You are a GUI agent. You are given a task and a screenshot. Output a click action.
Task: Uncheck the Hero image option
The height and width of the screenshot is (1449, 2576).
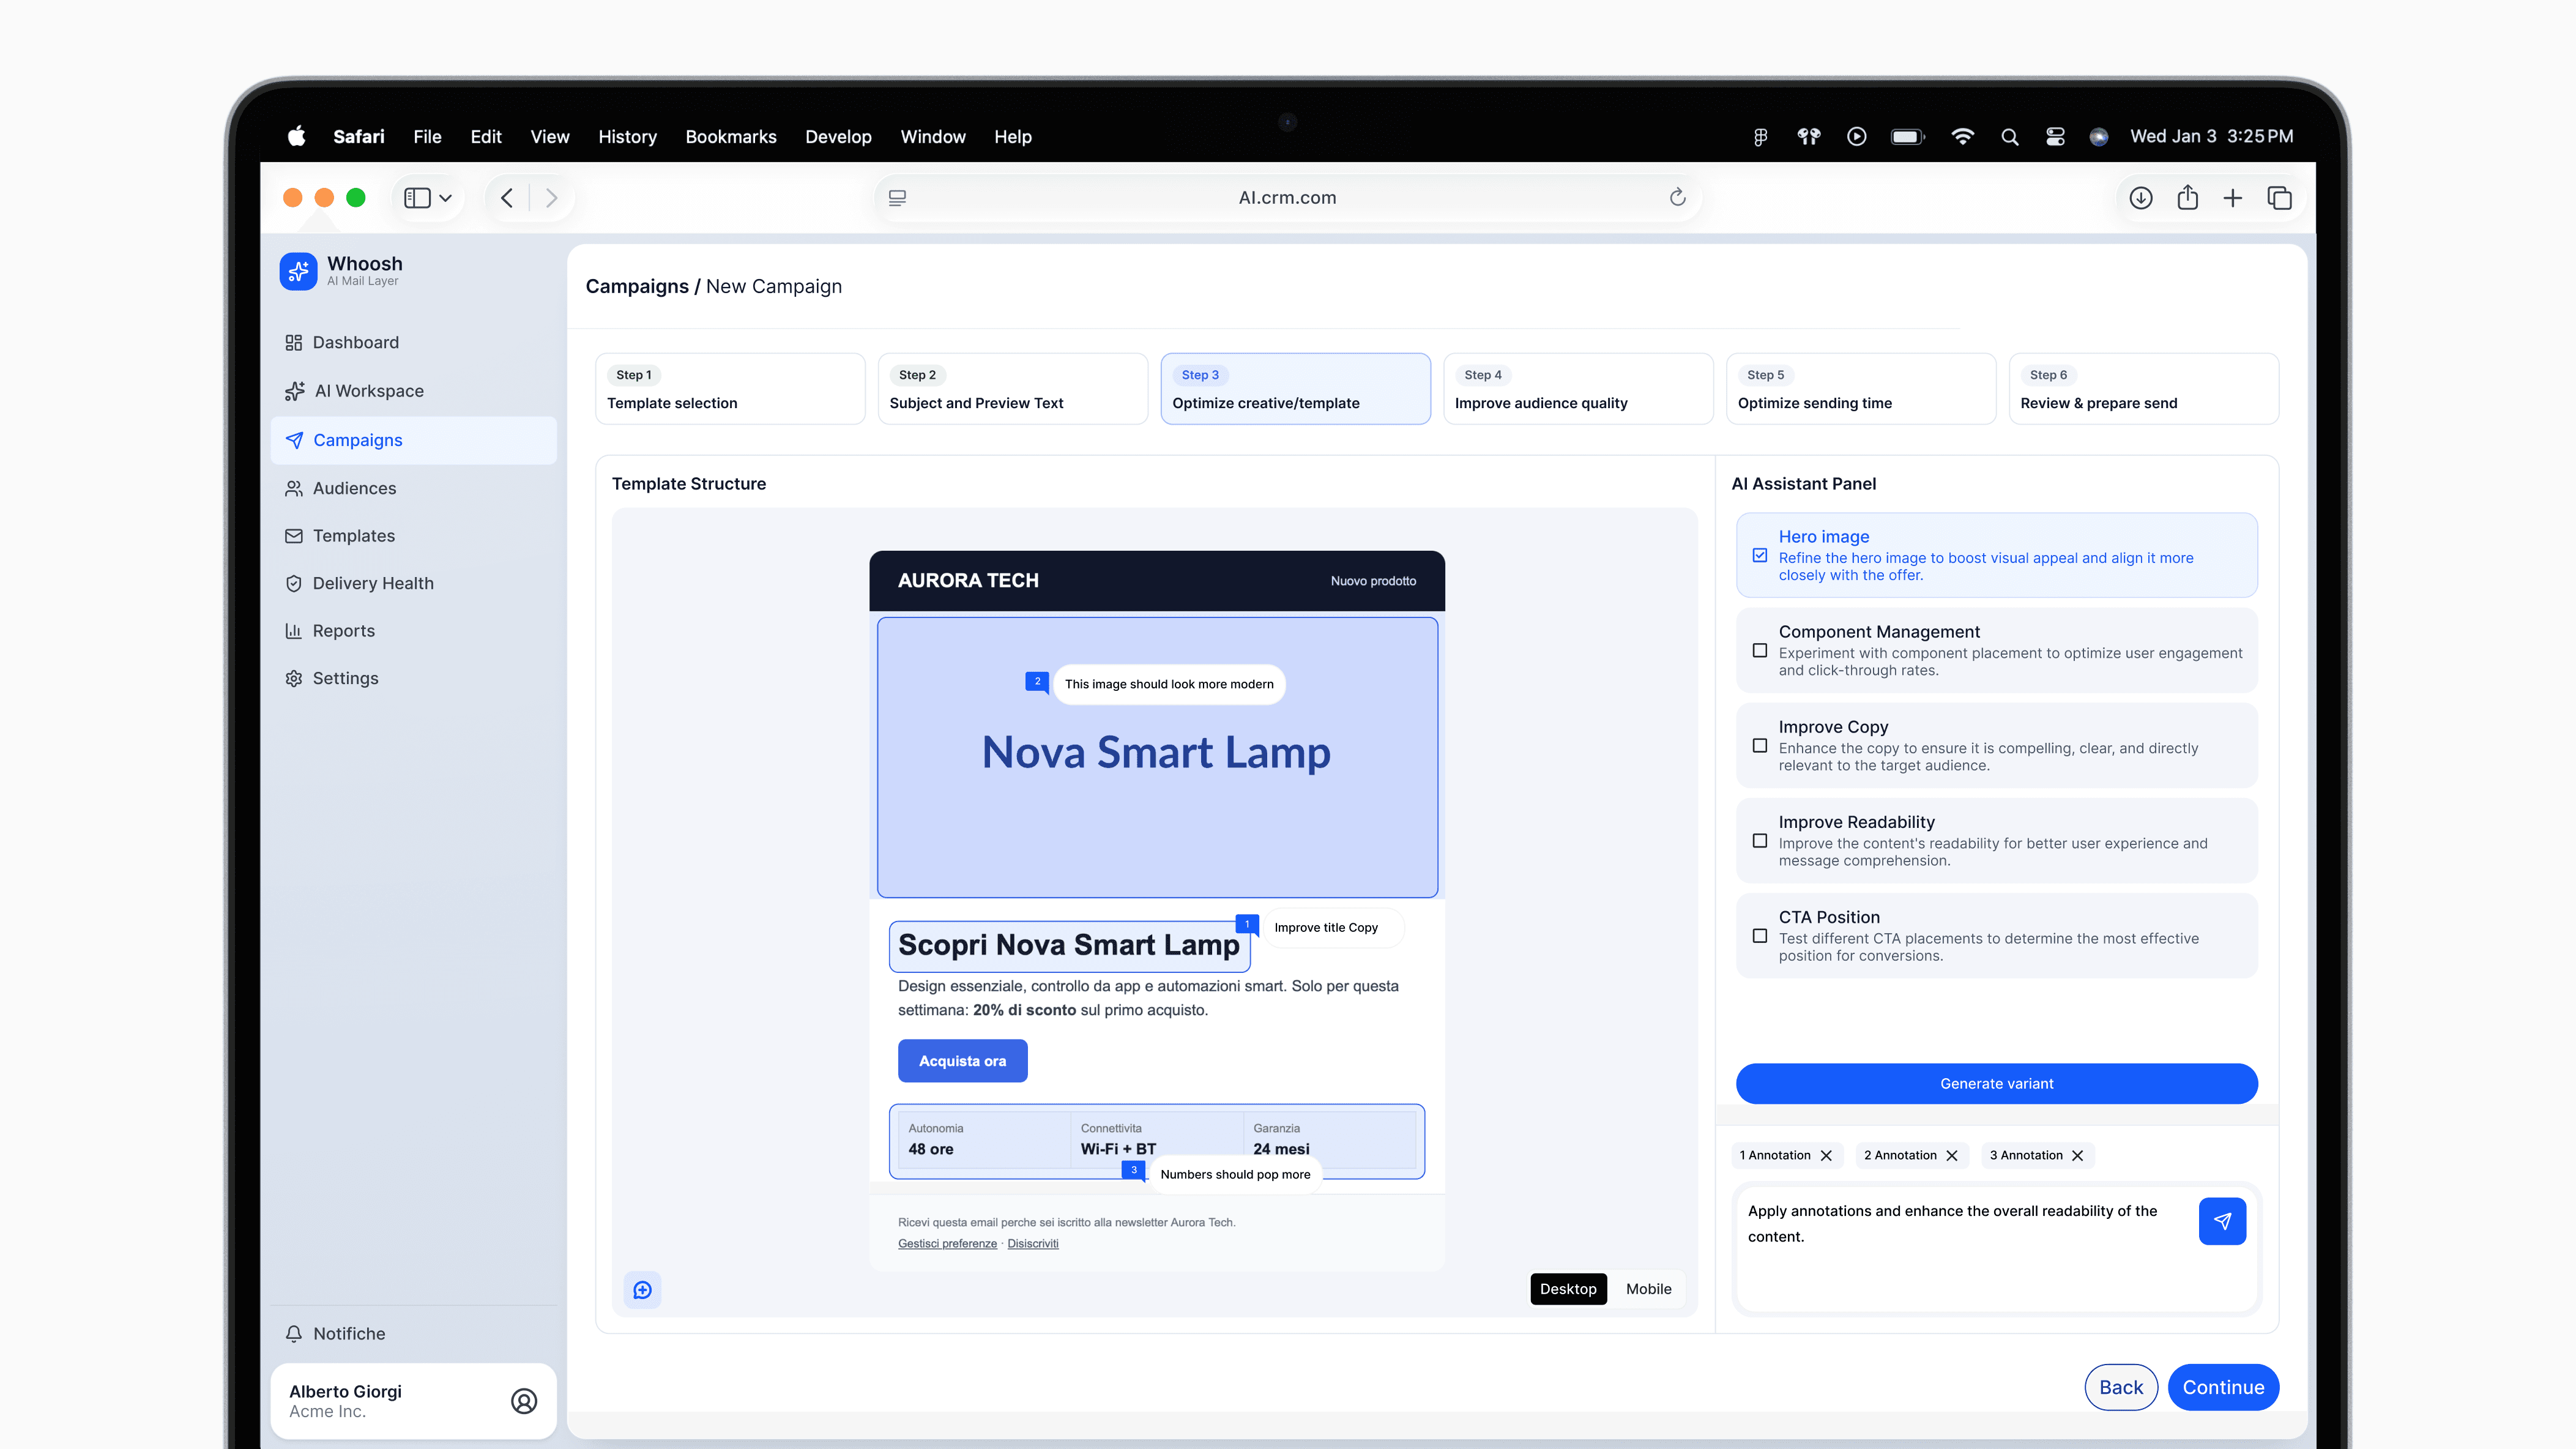[1760, 556]
